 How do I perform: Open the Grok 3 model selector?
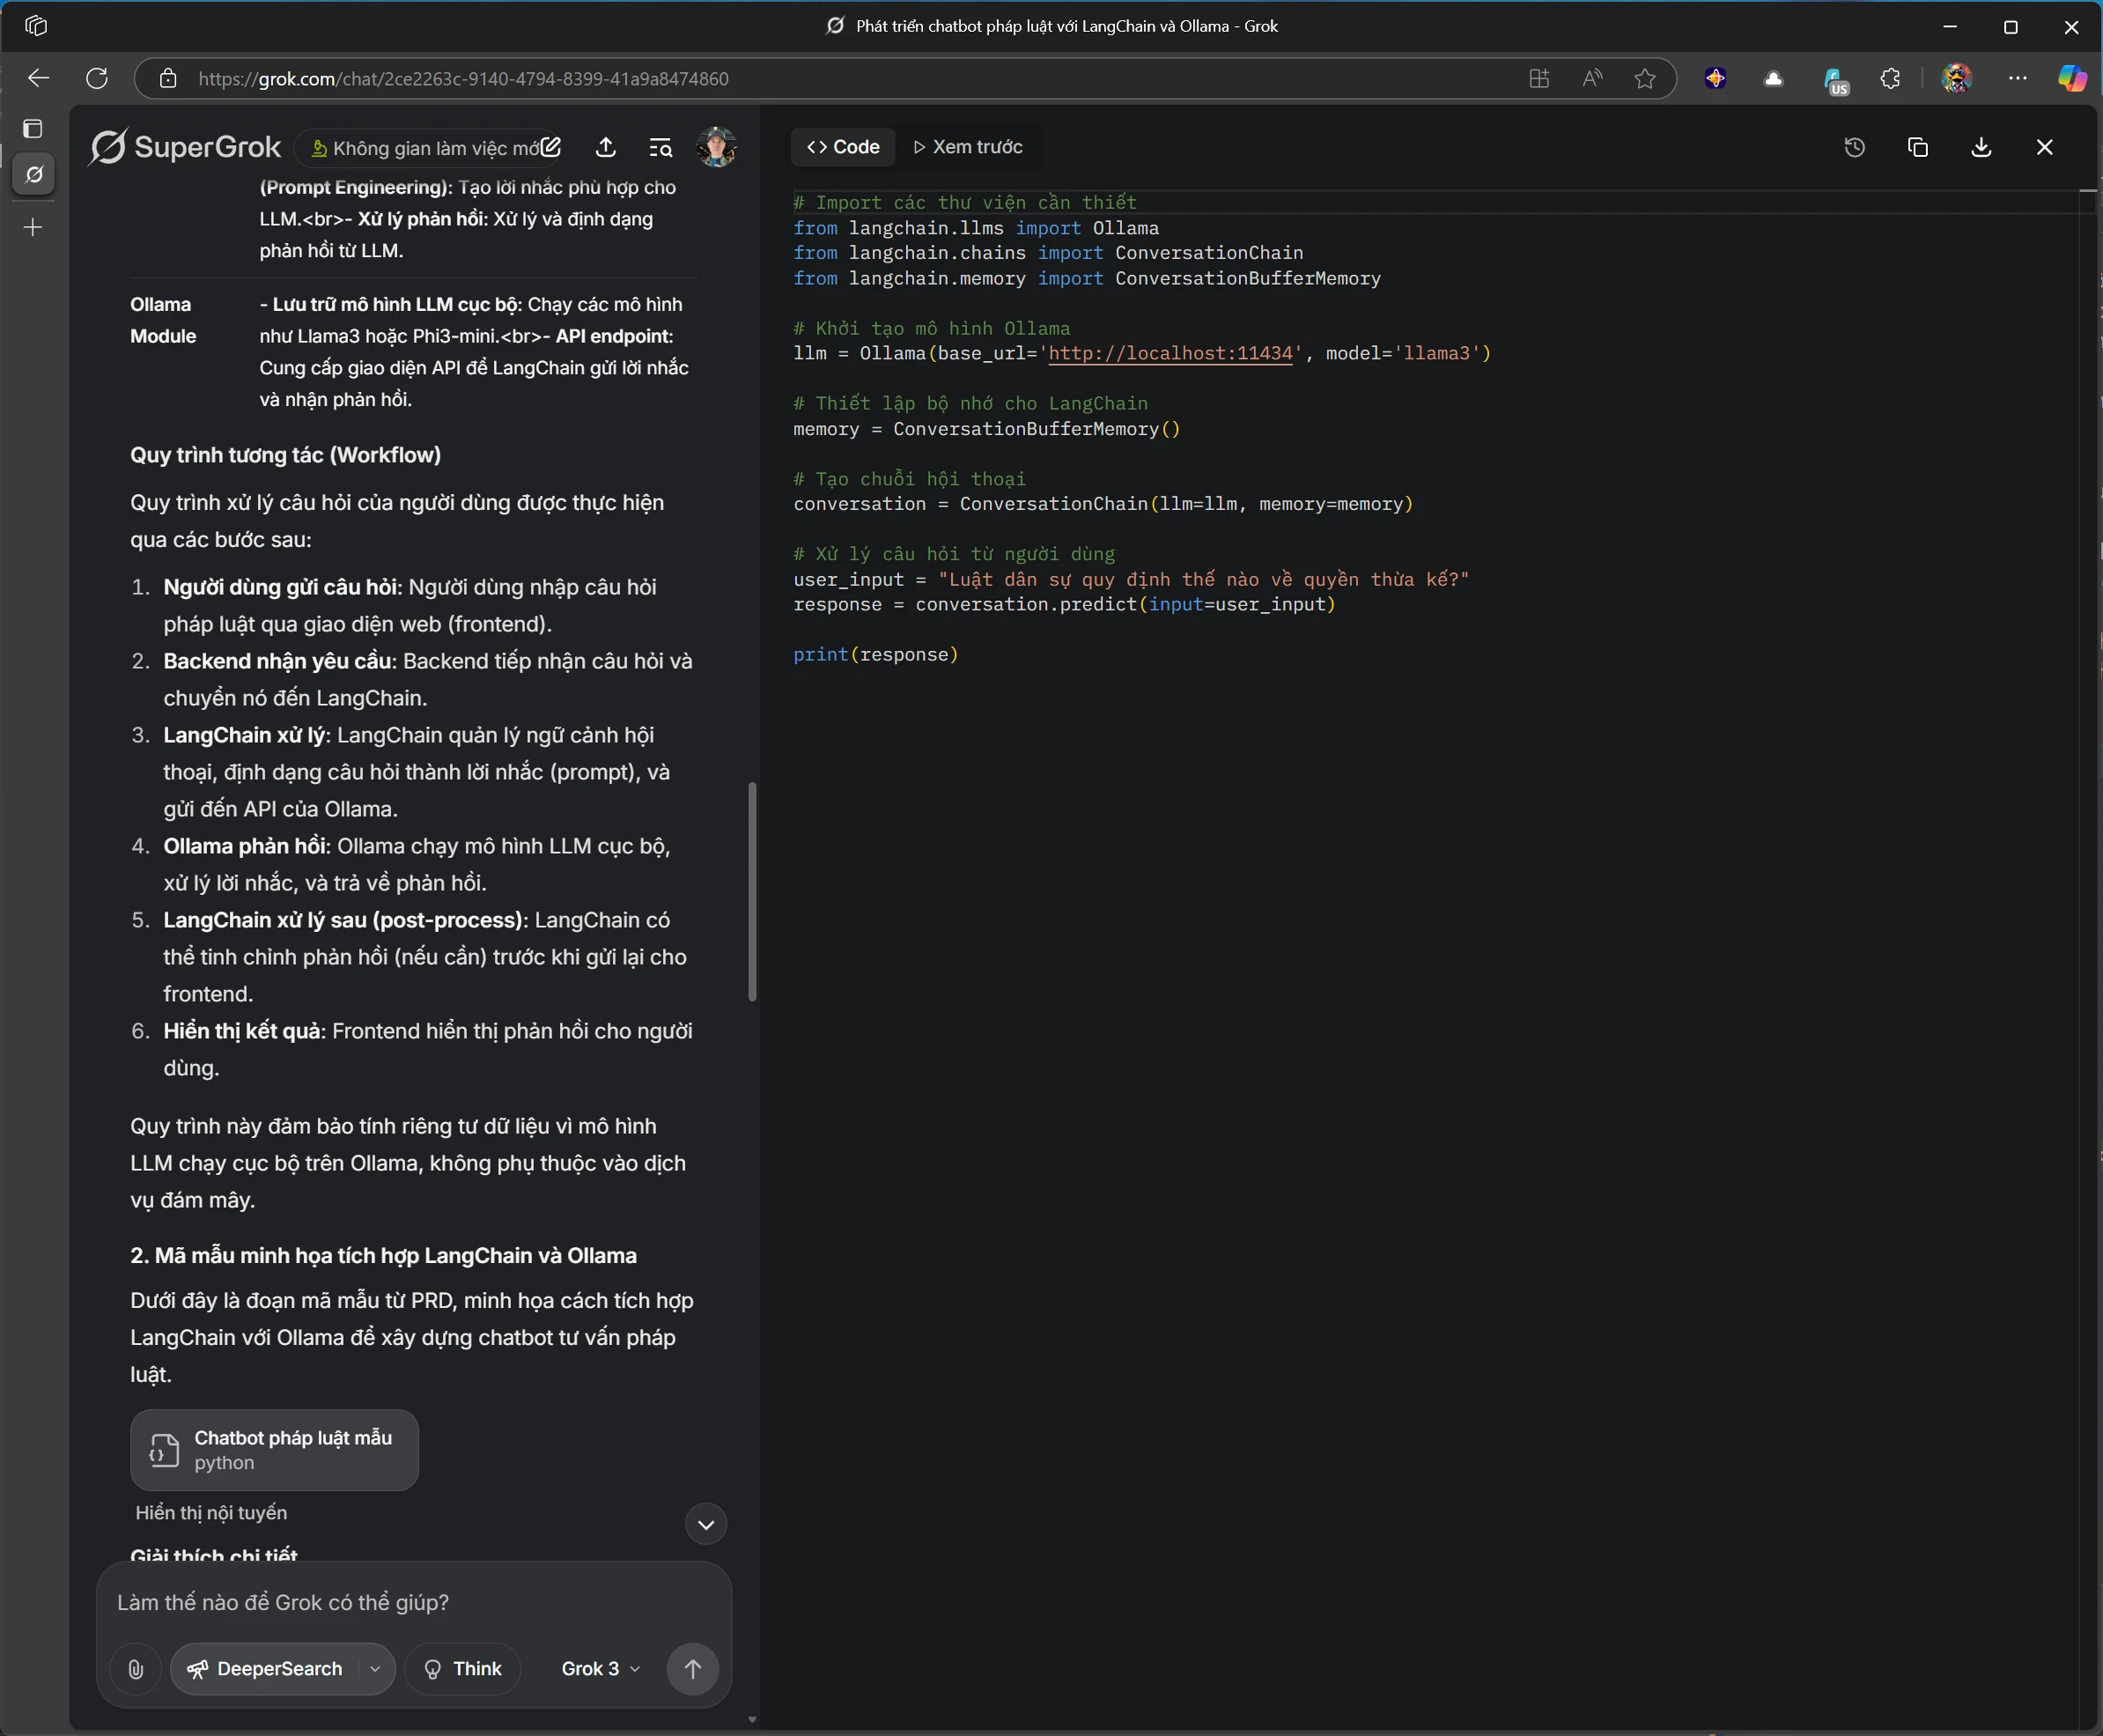[x=600, y=1668]
